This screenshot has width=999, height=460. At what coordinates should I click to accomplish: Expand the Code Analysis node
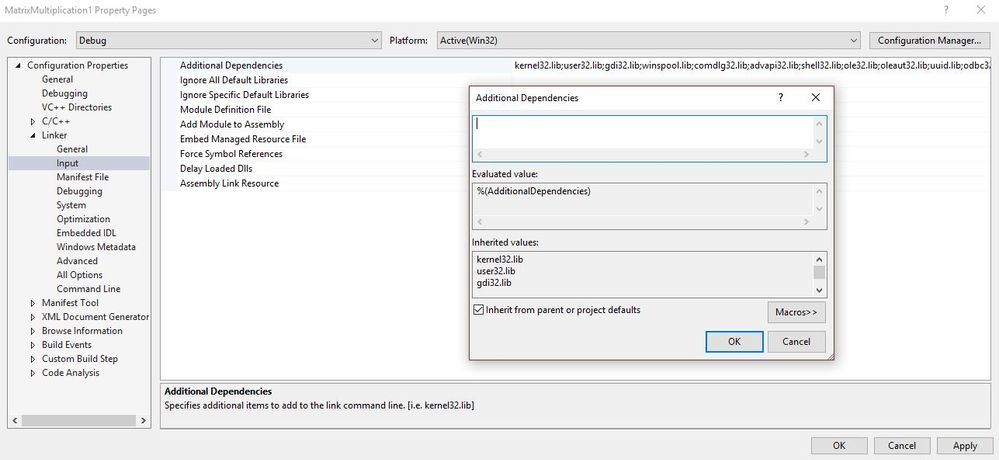coord(32,373)
